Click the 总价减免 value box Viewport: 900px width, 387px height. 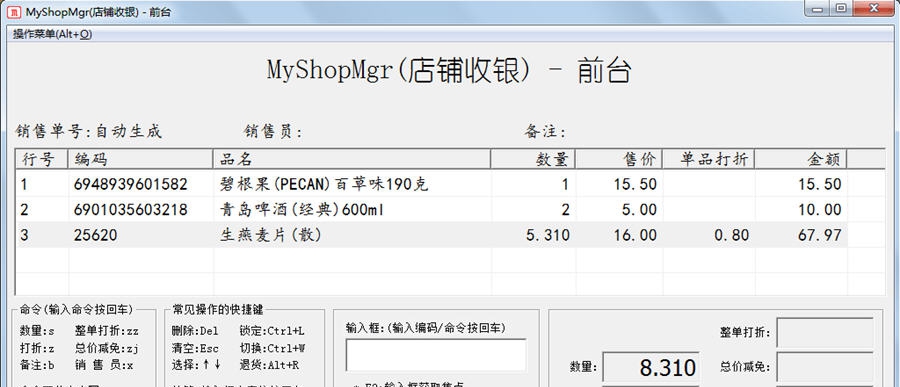click(825, 366)
